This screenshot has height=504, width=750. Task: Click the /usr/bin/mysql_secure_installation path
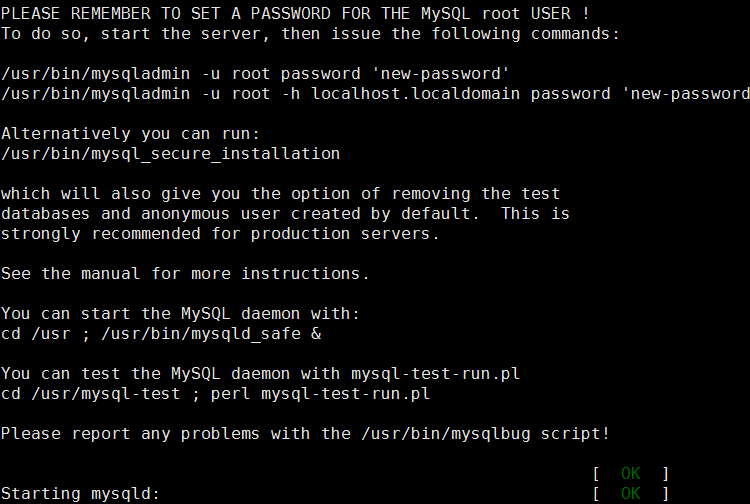pyautogui.click(x=170, y=153)
